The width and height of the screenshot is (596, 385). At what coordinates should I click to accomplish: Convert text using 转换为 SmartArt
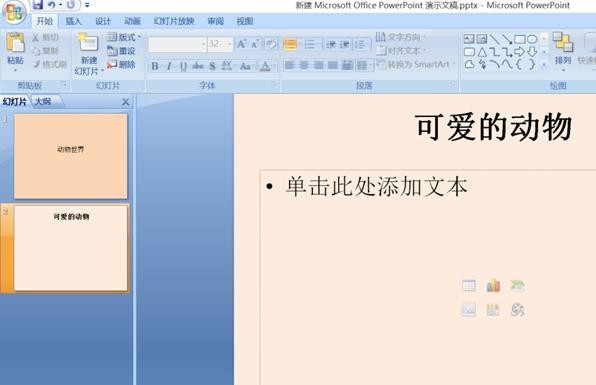pos(415,64)
